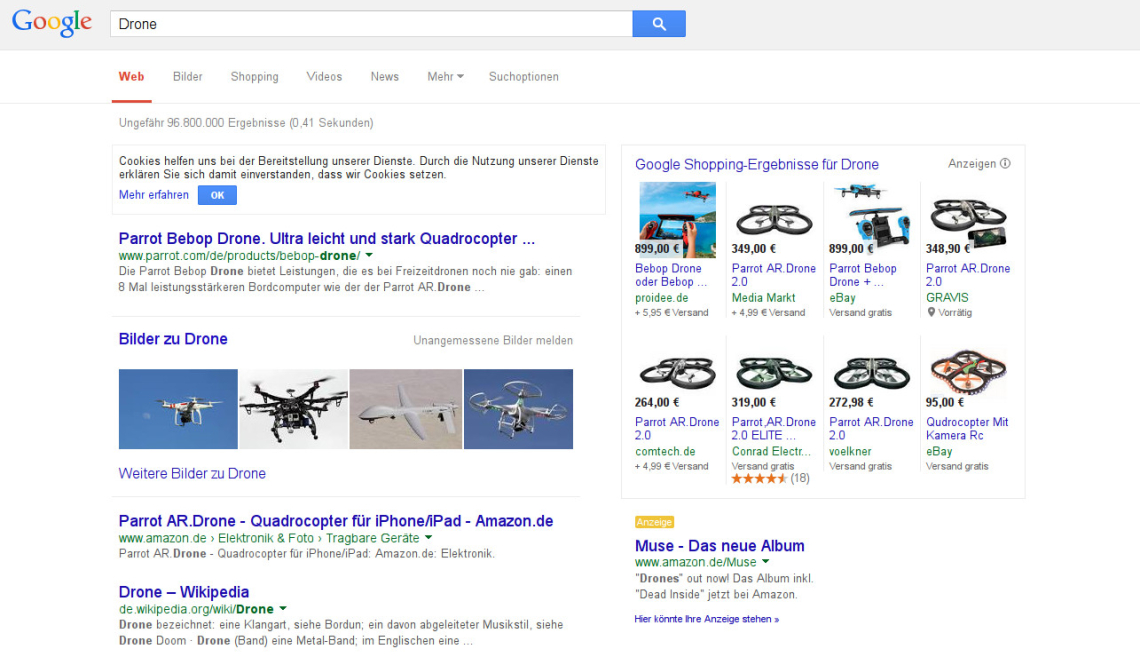
Task: Open the Suchoptionen search tools
Action: pyautogui.click(x=523, y=76)
